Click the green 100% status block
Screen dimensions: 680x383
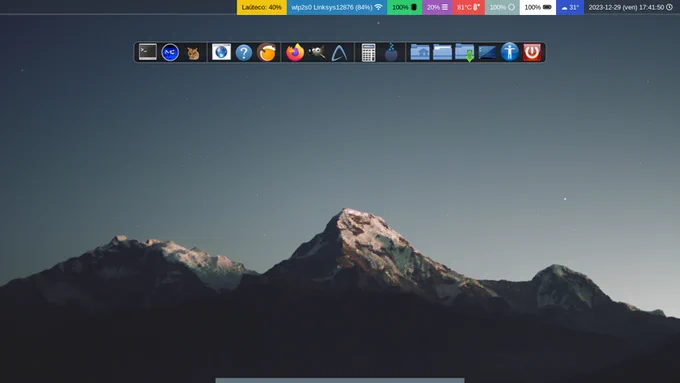click(x=404, y=7)
